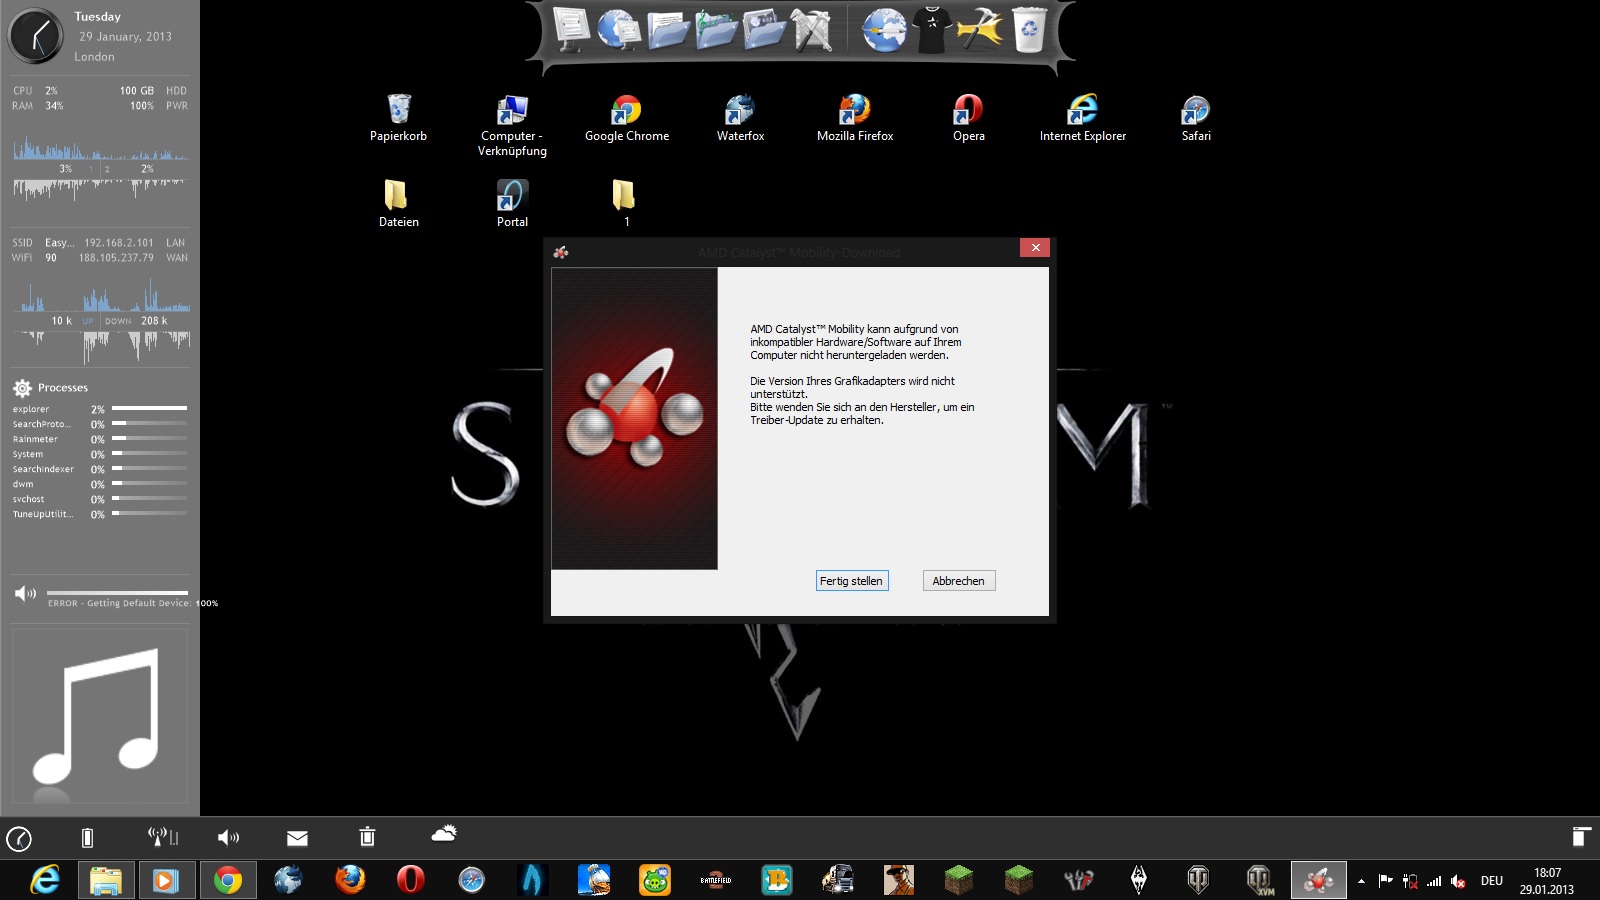Cancel the dialog with Abbrechen
The height and width of the screenshot is (900, 1600).
tap(959, 581)
